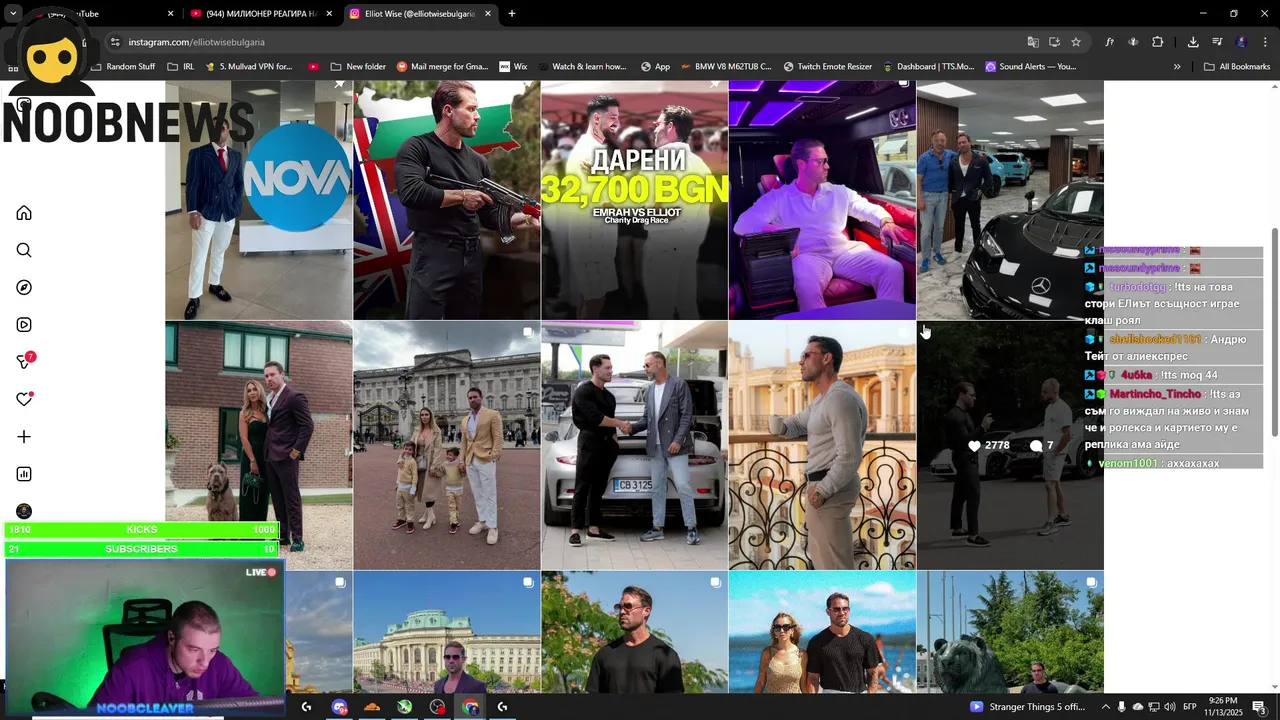Open Chrome Downloads
Screen dimensions: 1280x720
coord(1193,42)
